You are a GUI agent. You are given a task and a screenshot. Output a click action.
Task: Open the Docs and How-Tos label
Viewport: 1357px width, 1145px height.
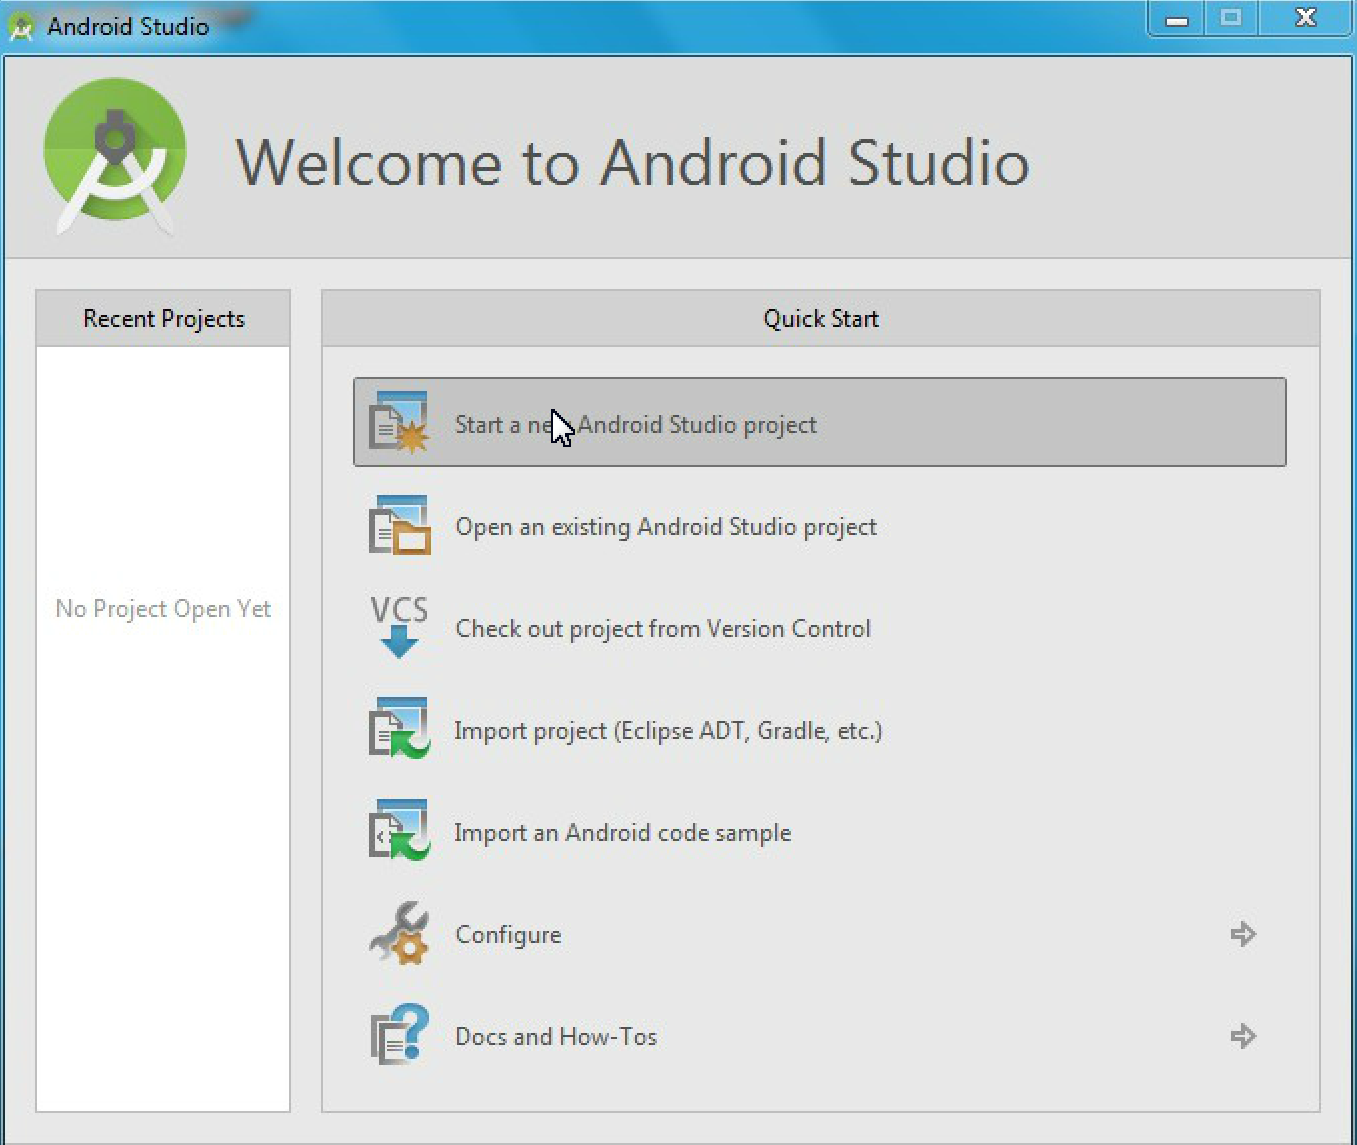tap(556, 1037)
